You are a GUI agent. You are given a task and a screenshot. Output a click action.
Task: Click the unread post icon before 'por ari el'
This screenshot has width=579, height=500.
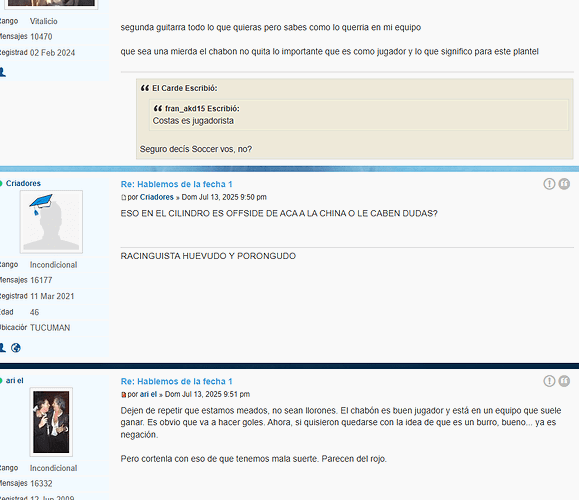pos(123,395)
